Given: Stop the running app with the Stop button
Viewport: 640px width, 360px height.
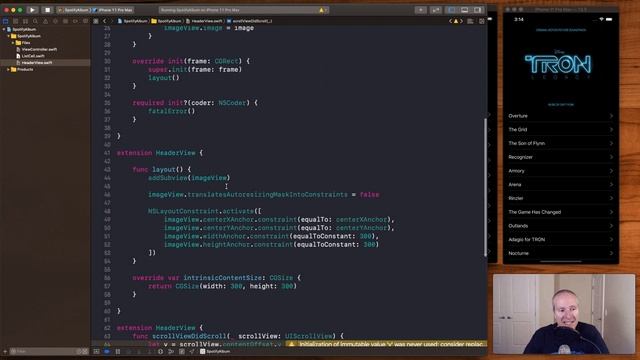Looking at the screenshot, I should (x=47, y=10).
